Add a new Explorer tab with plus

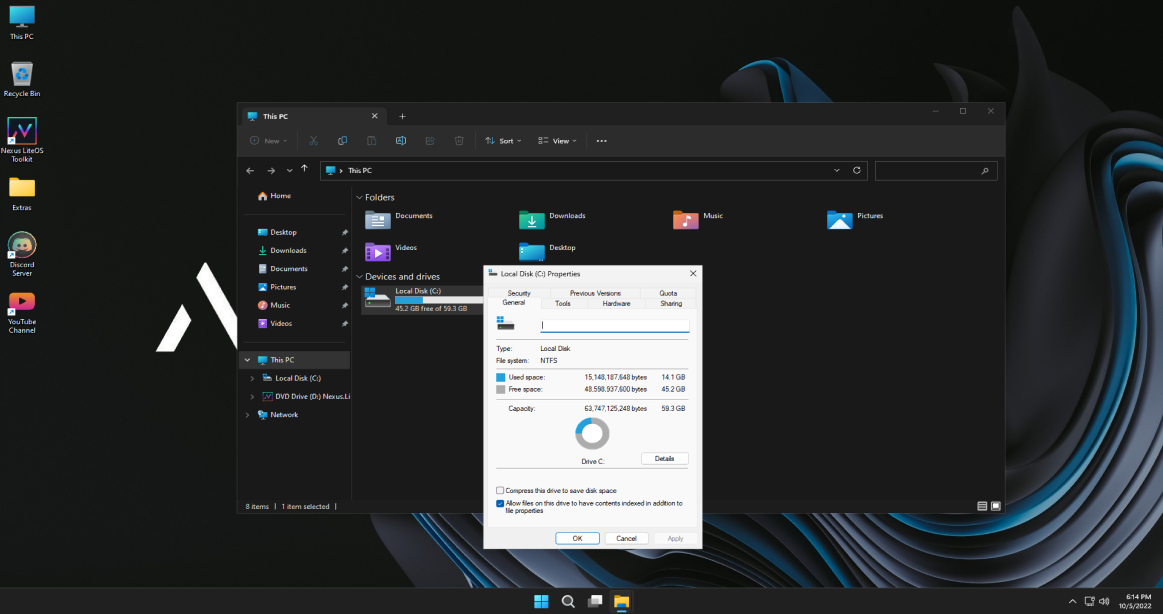pos(402,116)
